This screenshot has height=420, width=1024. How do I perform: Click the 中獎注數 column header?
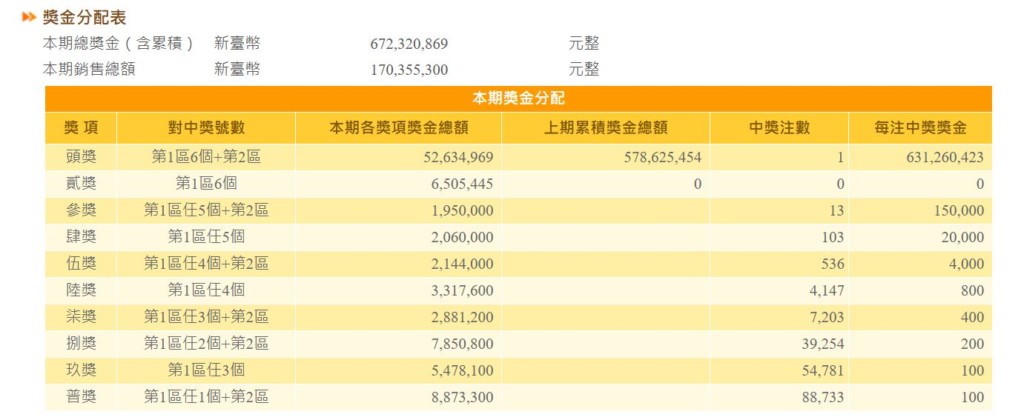(x=779, y=128)
